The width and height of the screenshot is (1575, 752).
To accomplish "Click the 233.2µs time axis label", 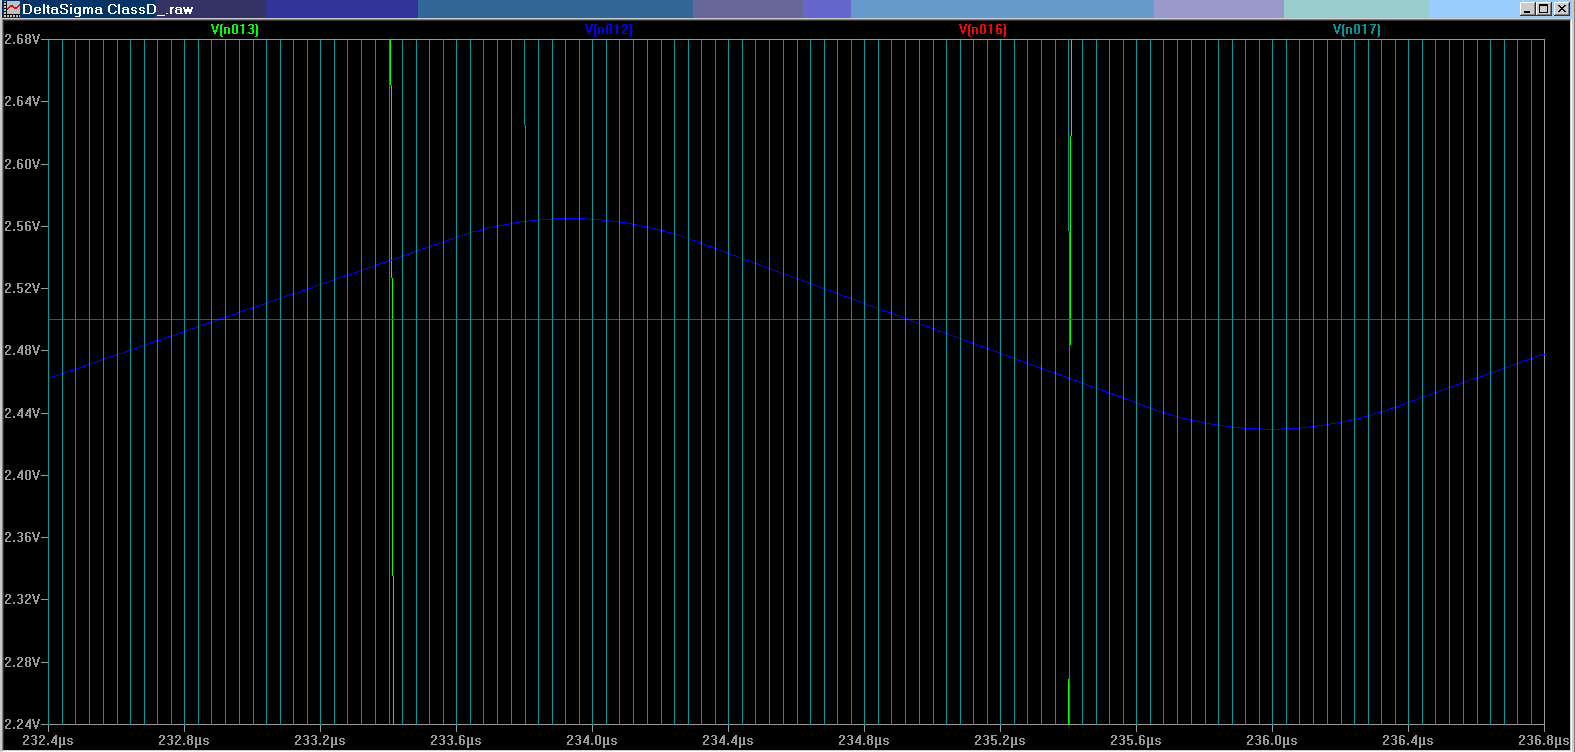I will 320,740.
